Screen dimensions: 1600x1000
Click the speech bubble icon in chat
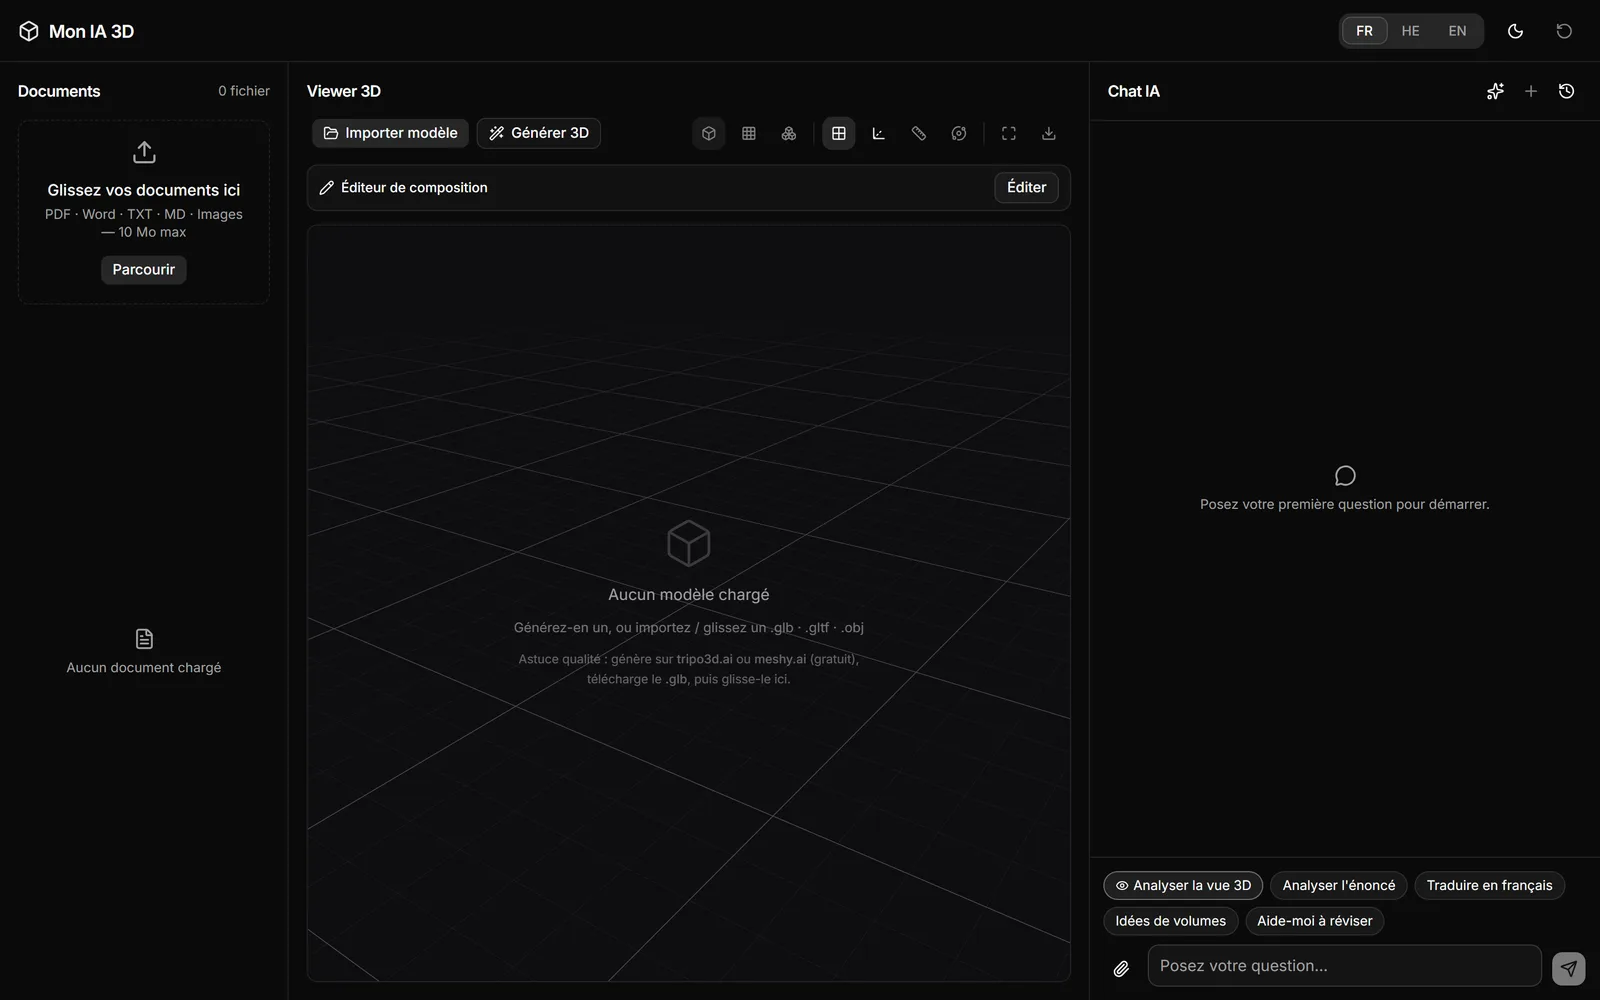pyautogui.click(x=1345, y=476)
